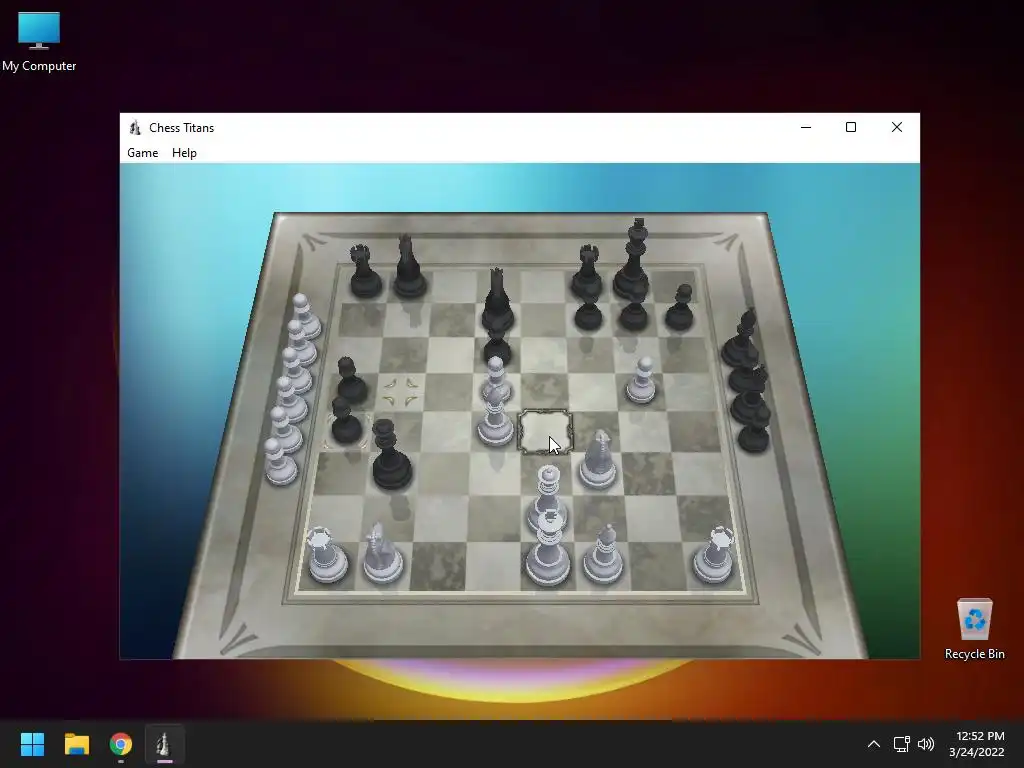Click the framed e4 square under the cursor
The width and height of the screenshot is (1024, 768).
coord(545,432)
